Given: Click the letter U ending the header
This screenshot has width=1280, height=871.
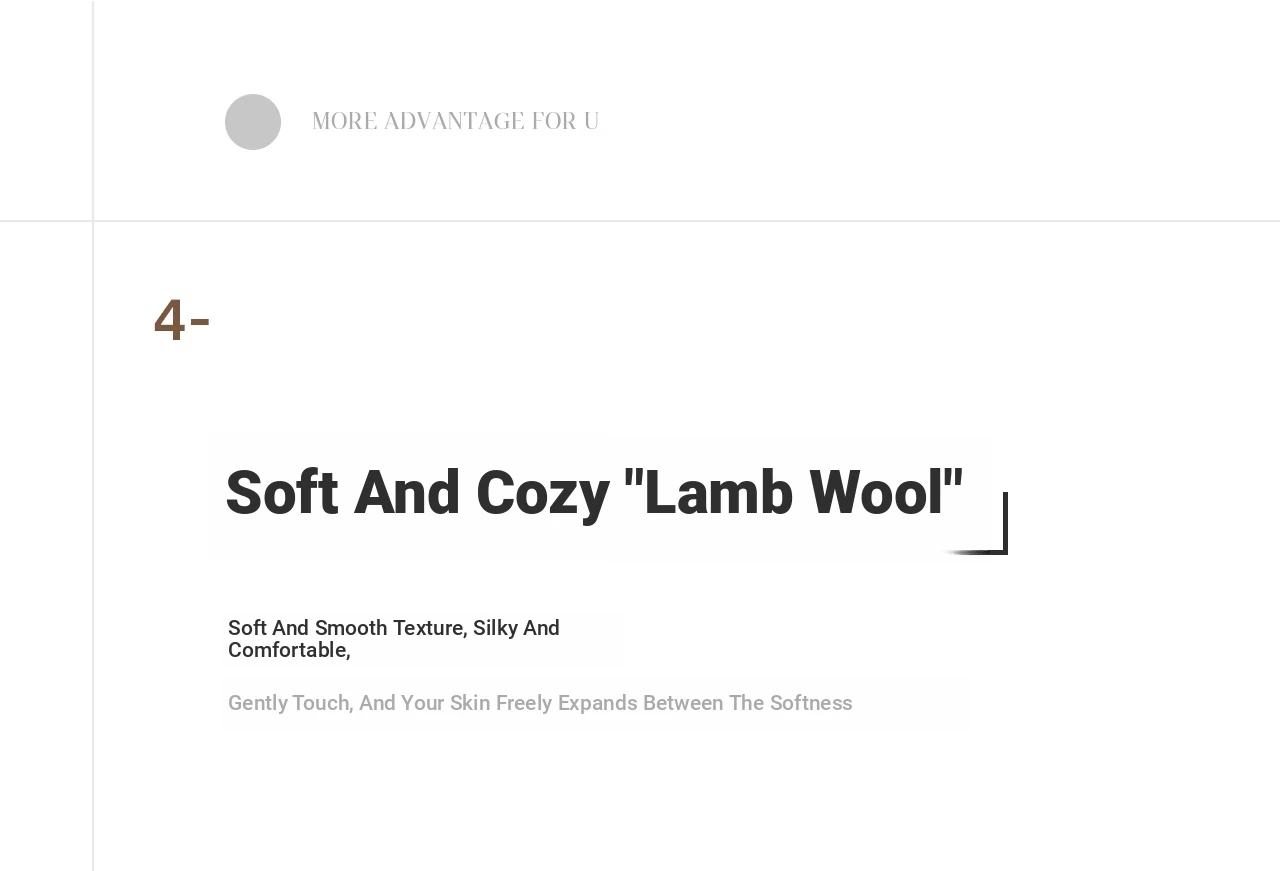Looking at the screenshot, I should point(591,122).
